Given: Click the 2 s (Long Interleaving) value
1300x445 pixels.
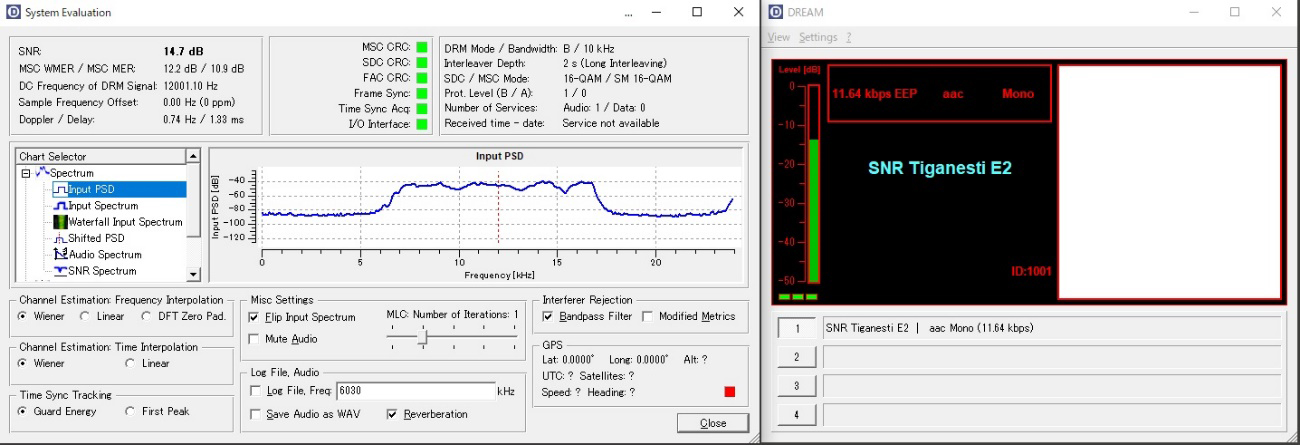Looking at the screenshot, I should (615, 63).
